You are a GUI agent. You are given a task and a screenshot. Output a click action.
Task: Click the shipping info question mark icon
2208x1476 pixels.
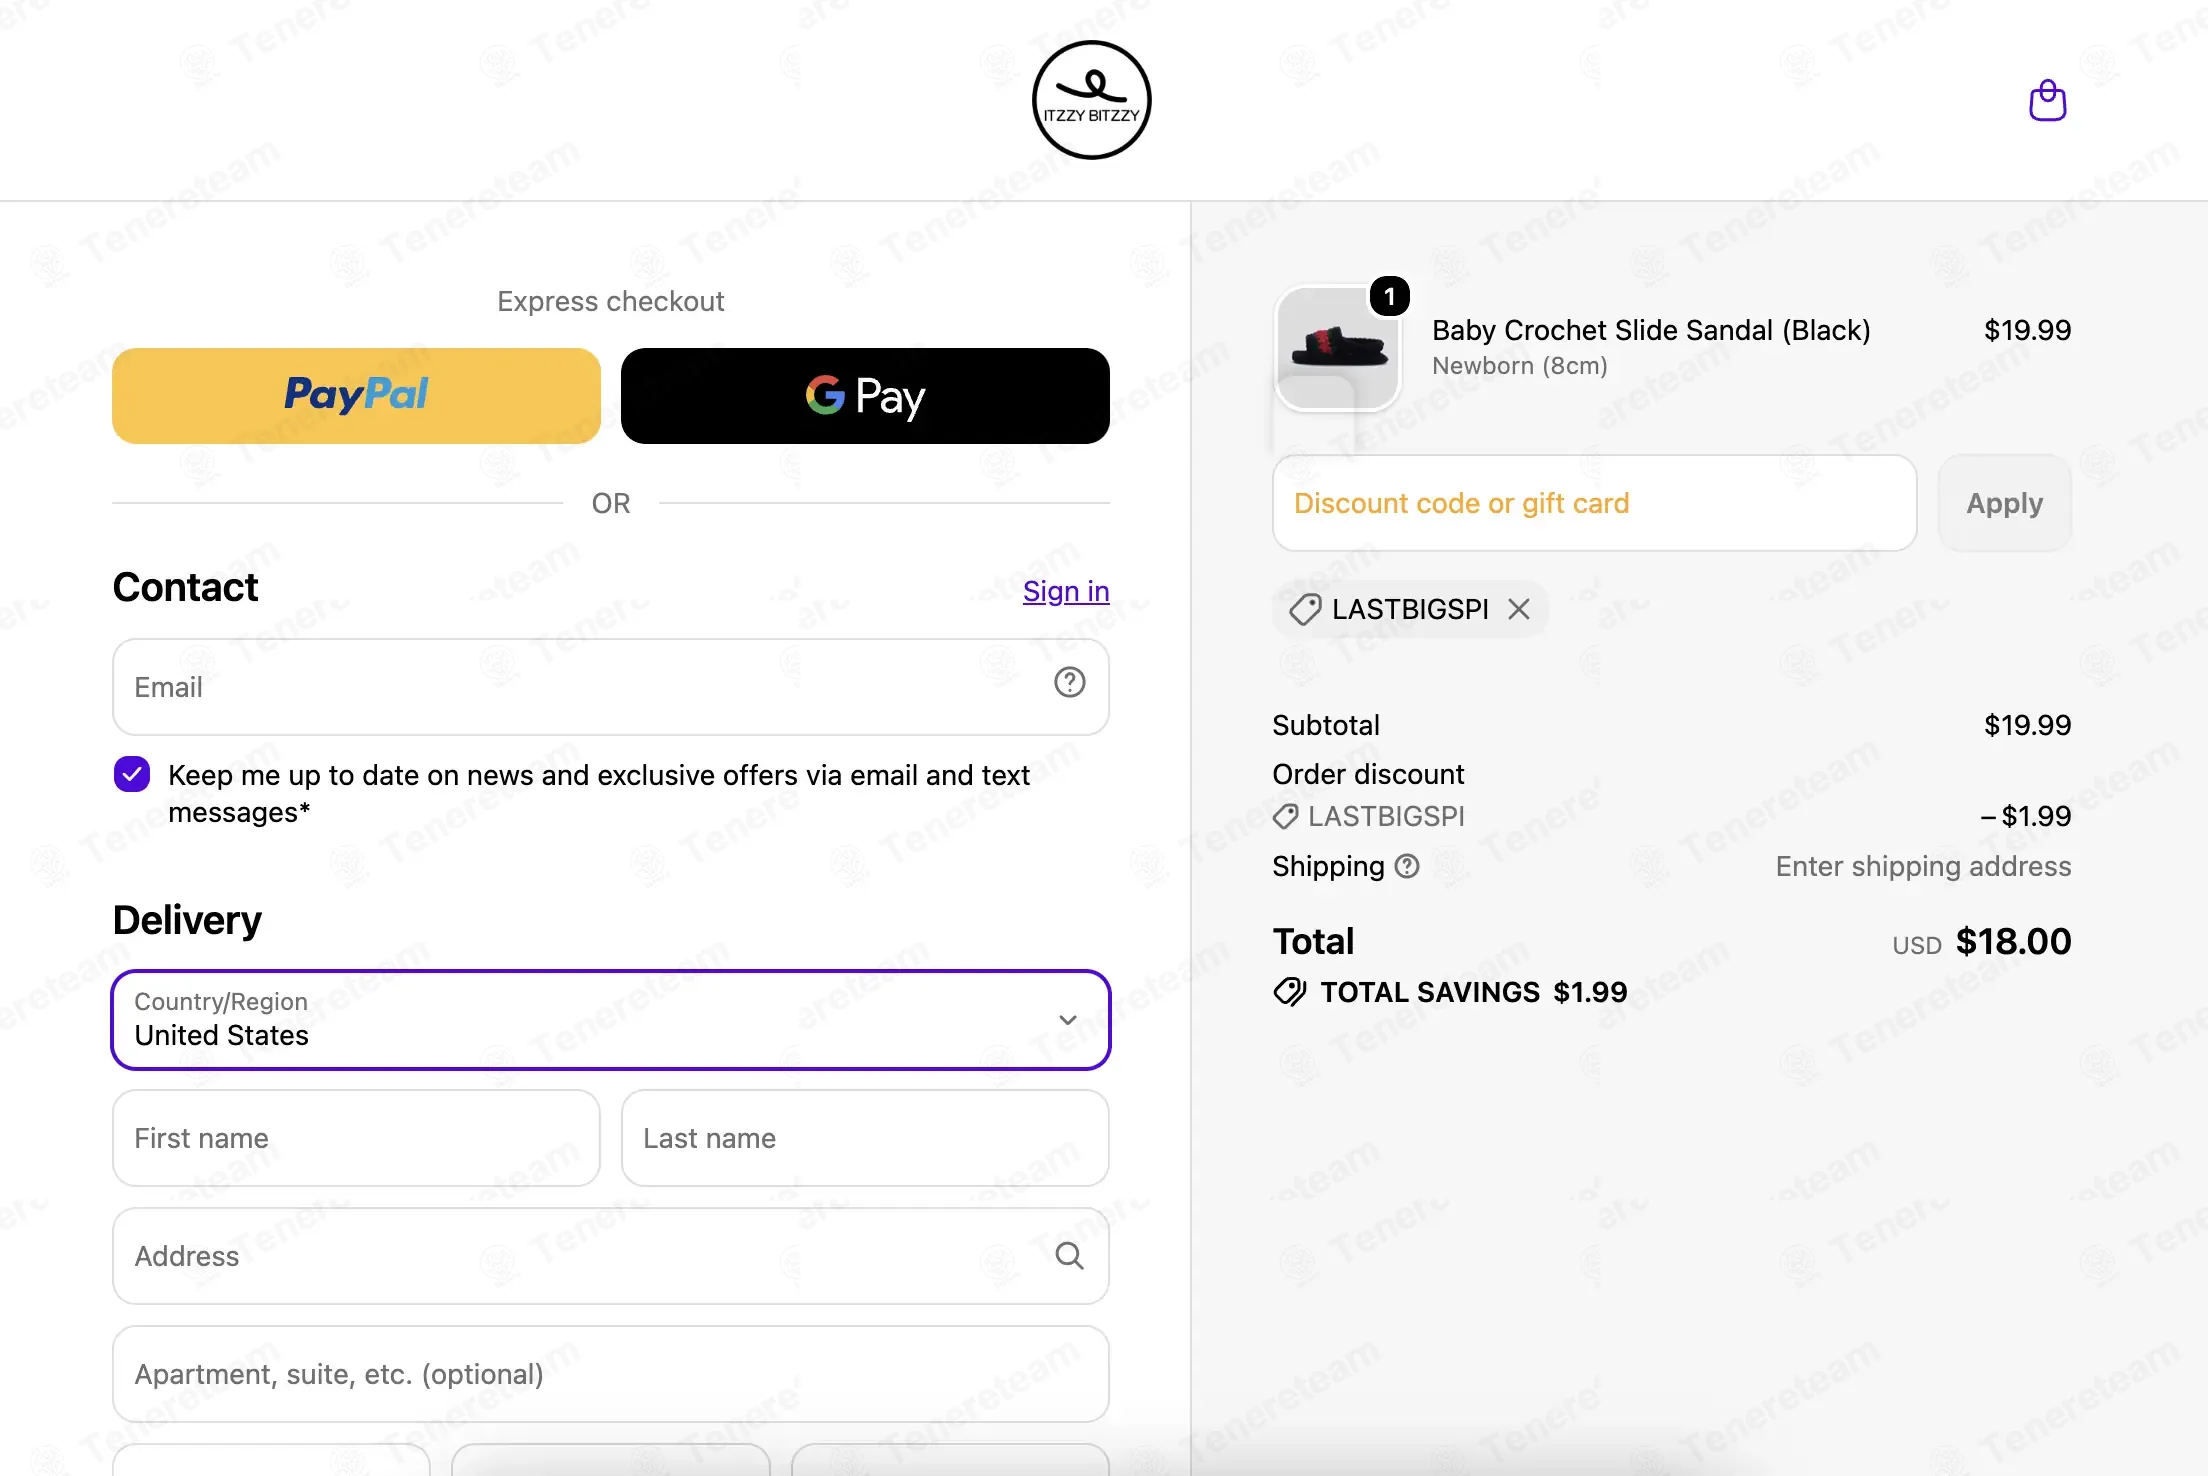[1407, 866]
